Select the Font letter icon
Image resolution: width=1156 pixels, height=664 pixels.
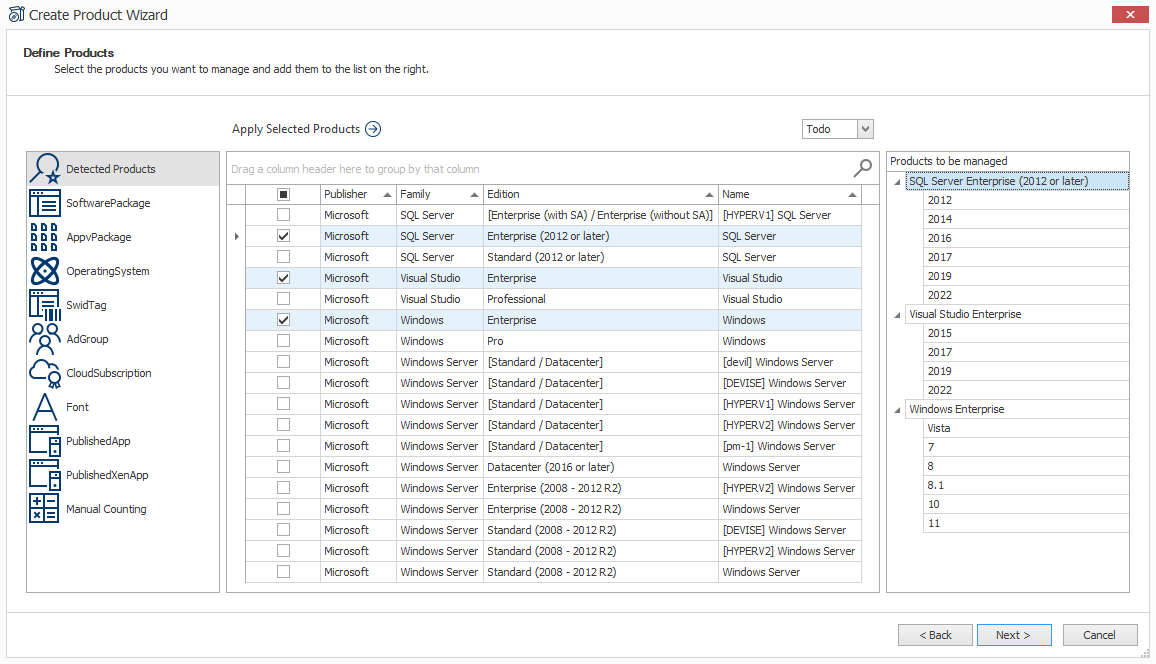45,407
